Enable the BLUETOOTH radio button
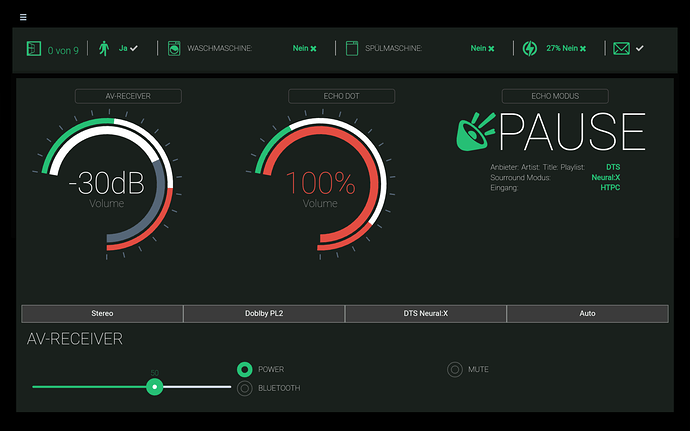This screenshot has width=690, height=431. (245, 388)
